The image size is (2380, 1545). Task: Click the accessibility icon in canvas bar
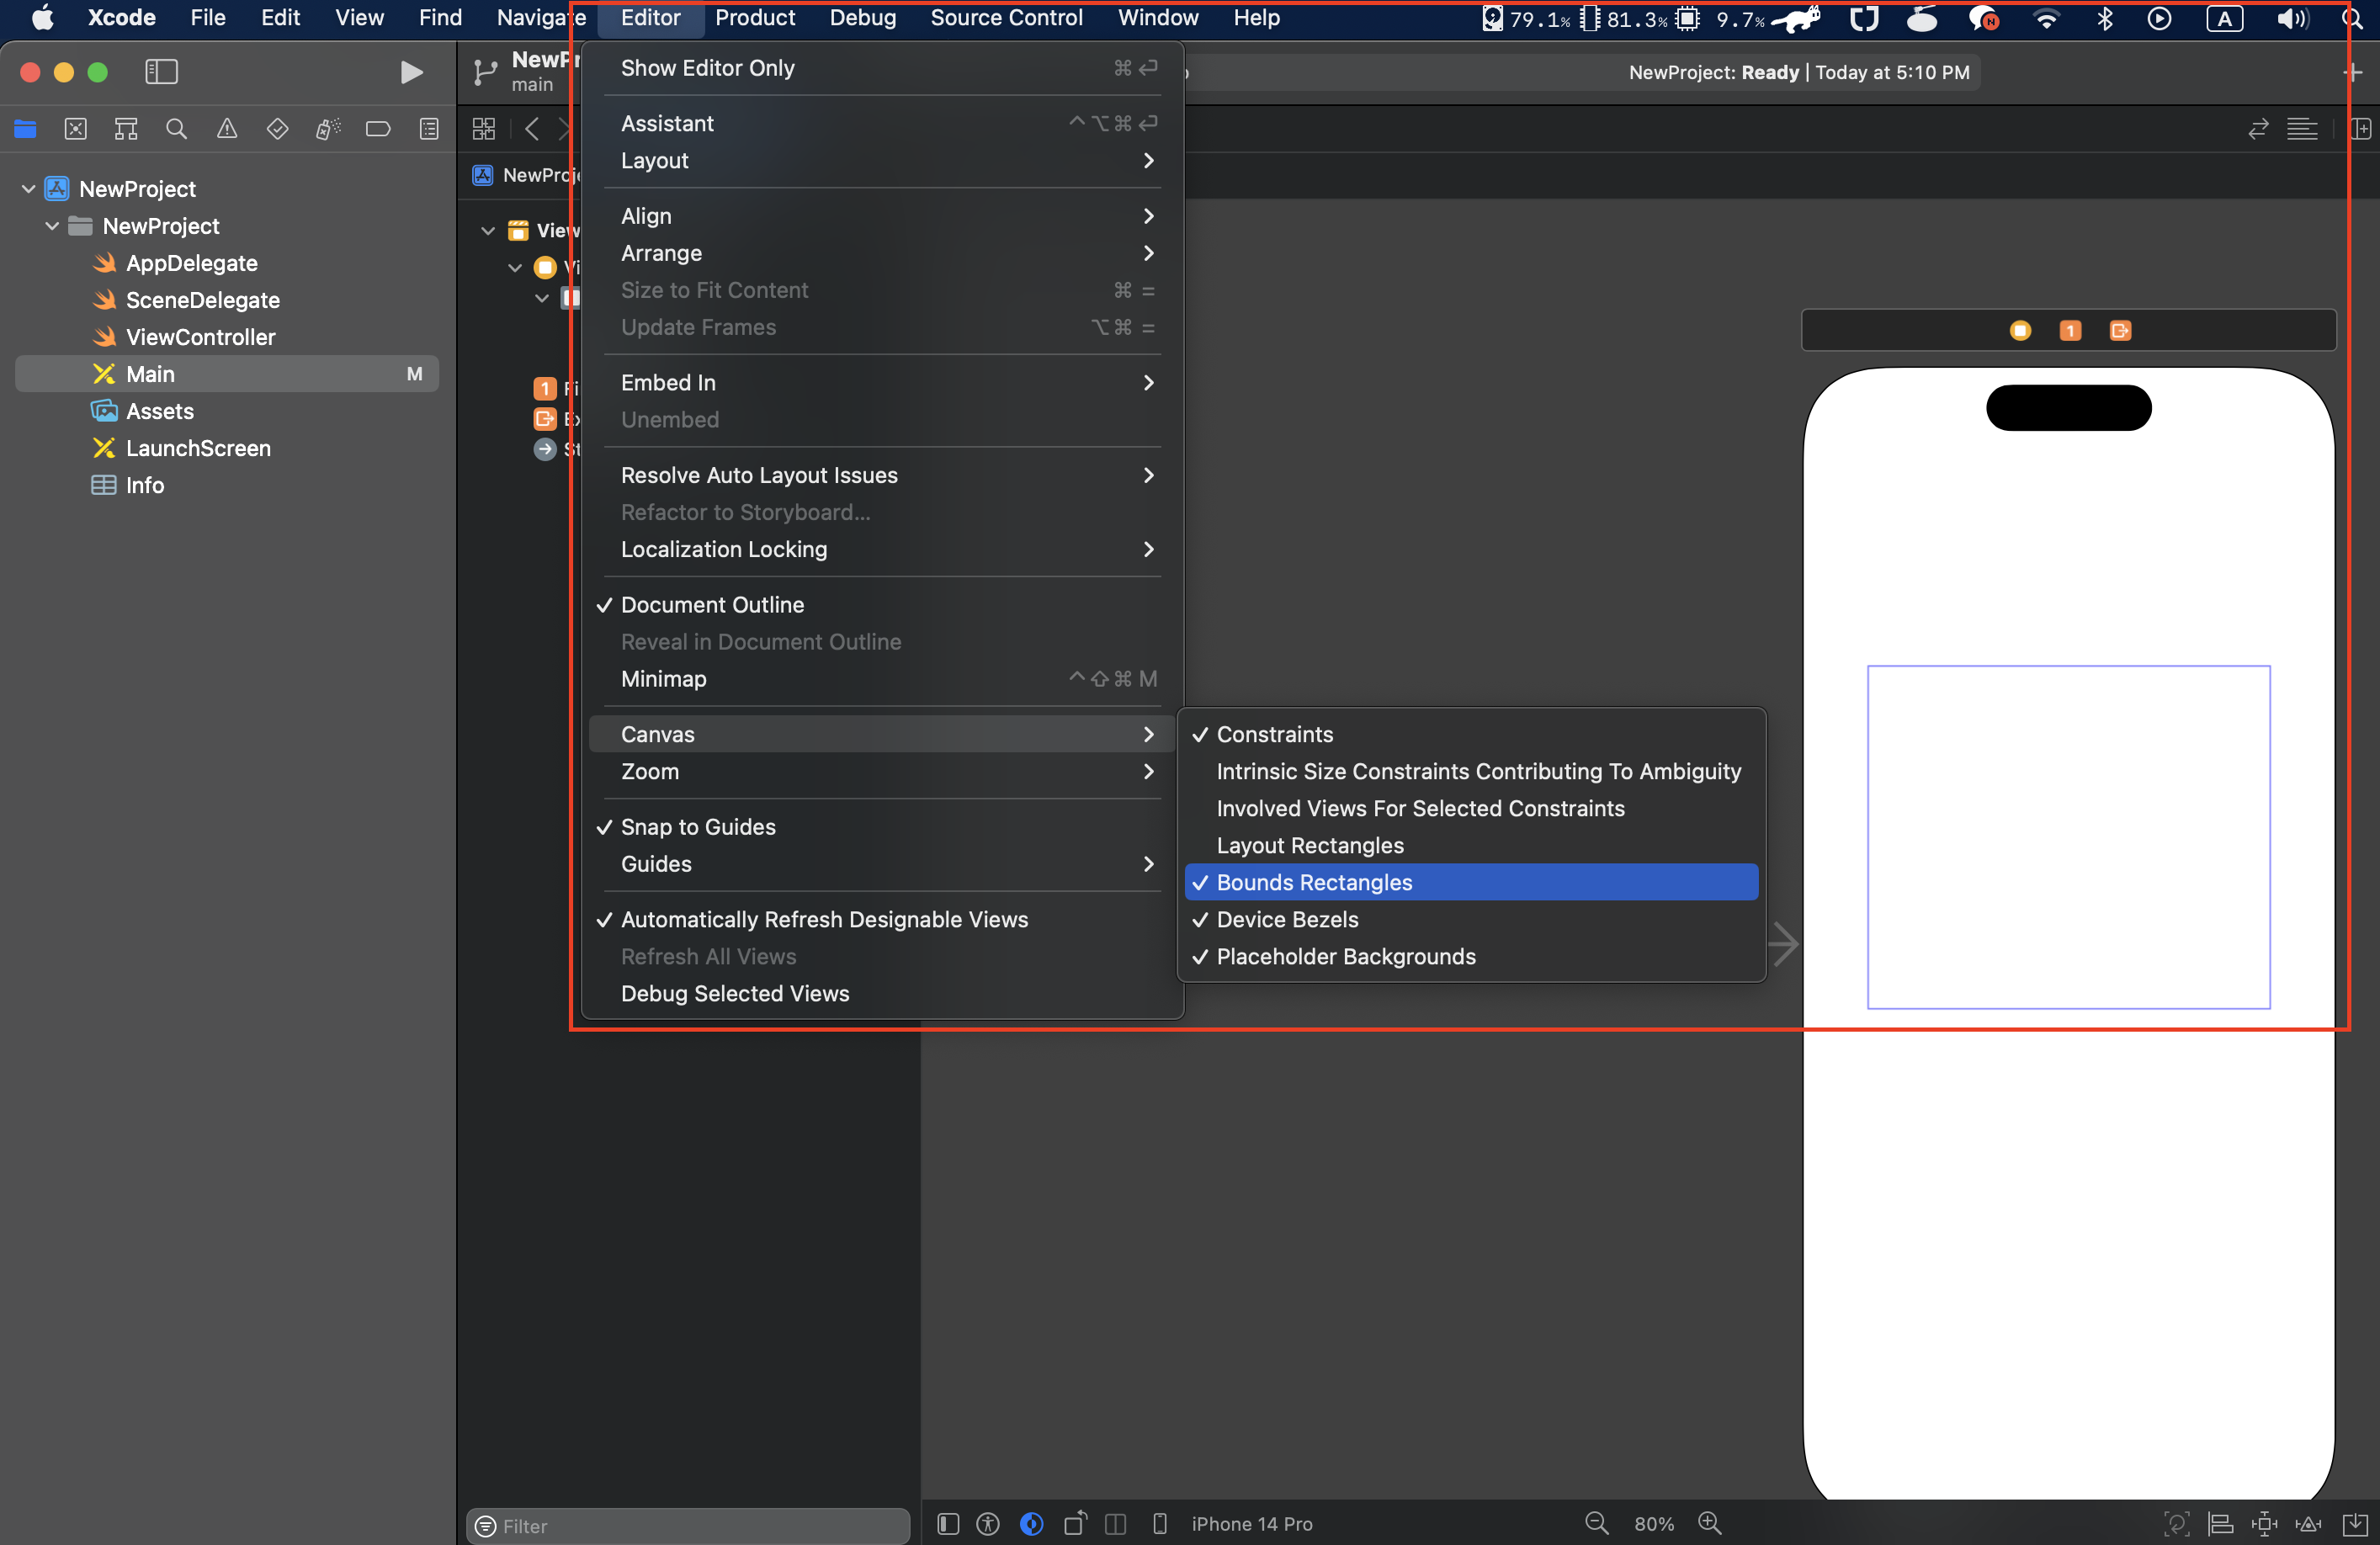tap(988, 1524)
